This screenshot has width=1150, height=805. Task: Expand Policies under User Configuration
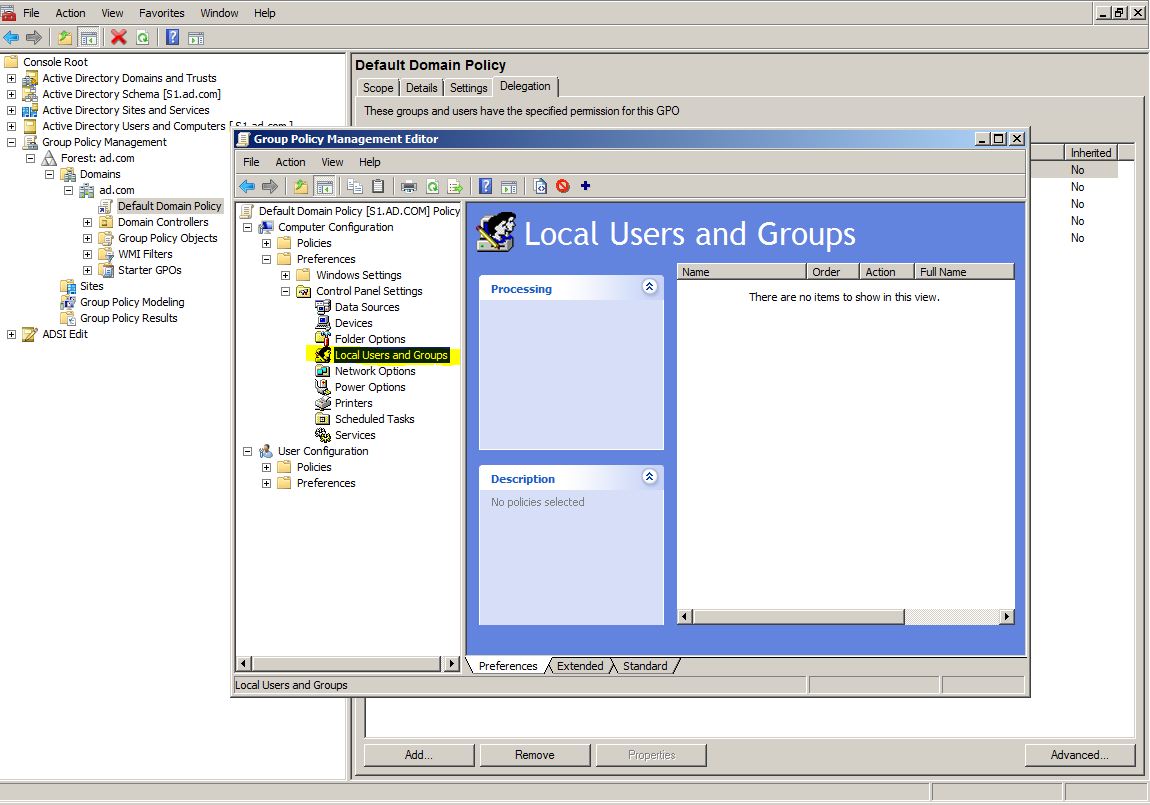tap(266, 468)
